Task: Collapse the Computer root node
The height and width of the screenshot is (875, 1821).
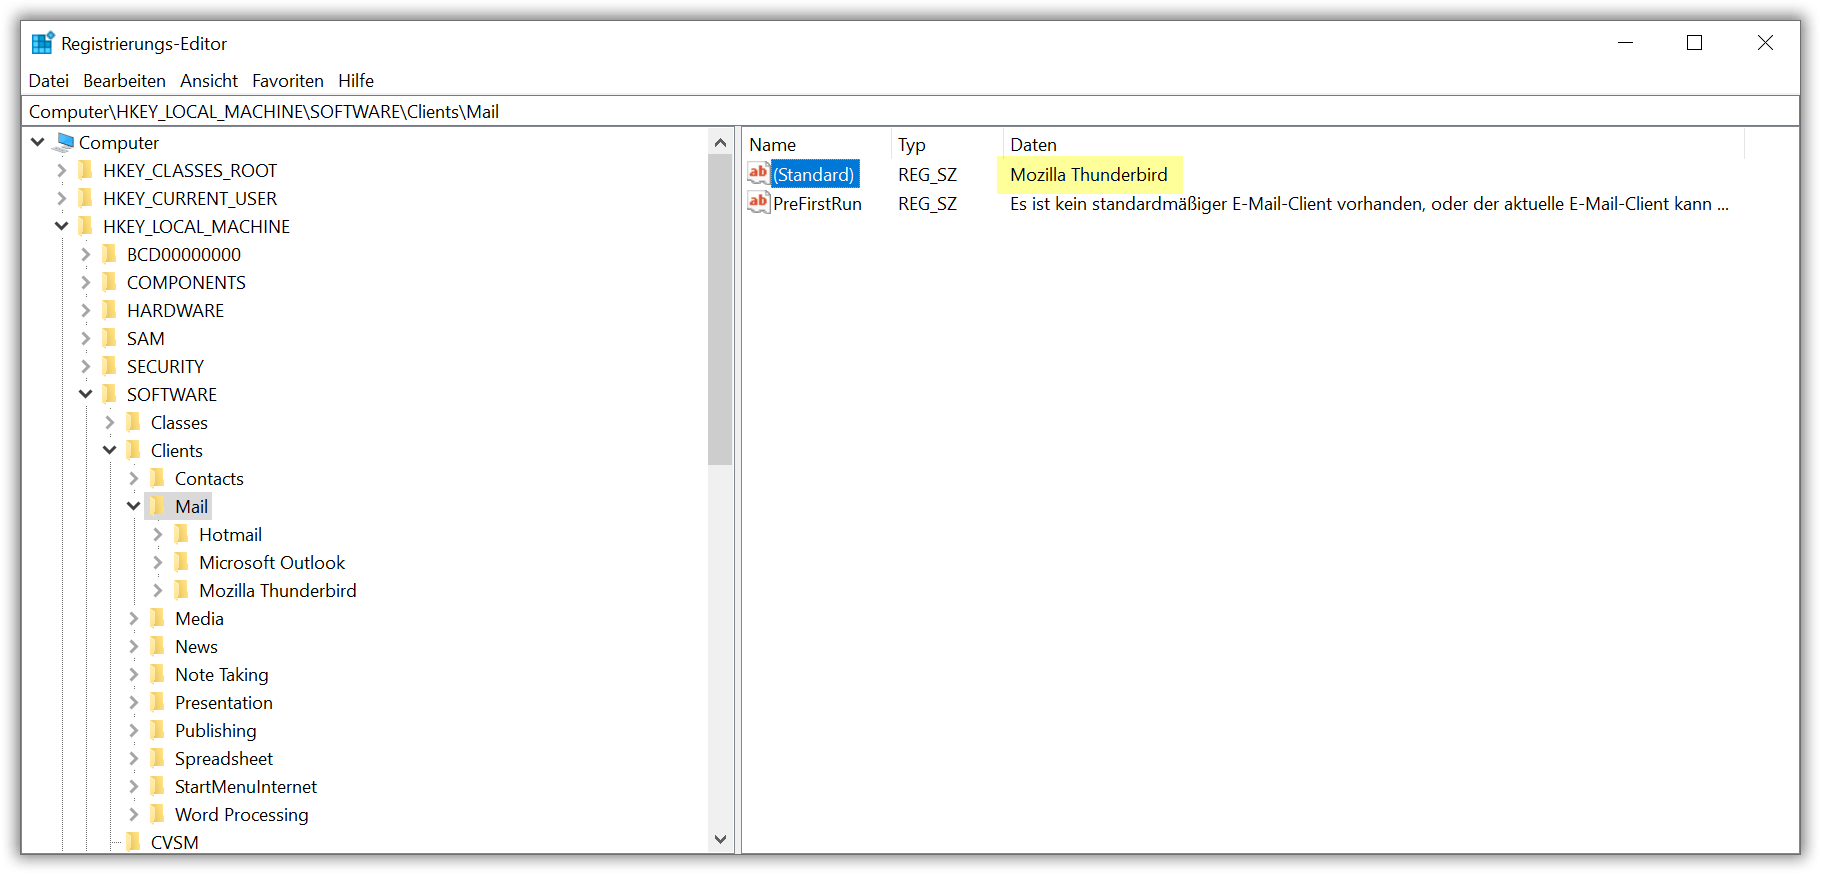Action: click(x=38, y=142)
